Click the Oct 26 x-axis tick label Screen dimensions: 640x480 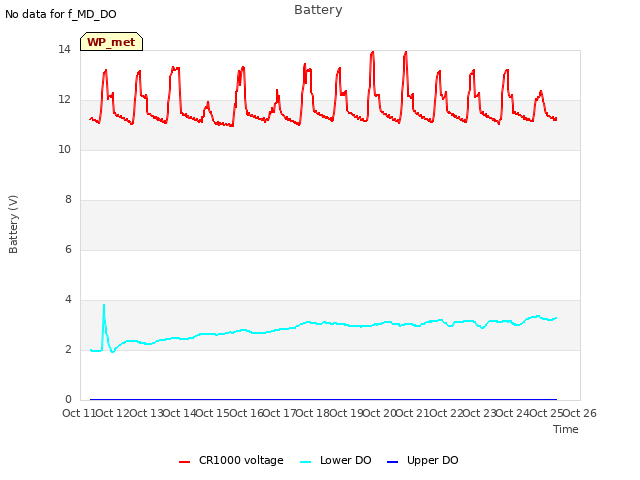tap(580, 413)
